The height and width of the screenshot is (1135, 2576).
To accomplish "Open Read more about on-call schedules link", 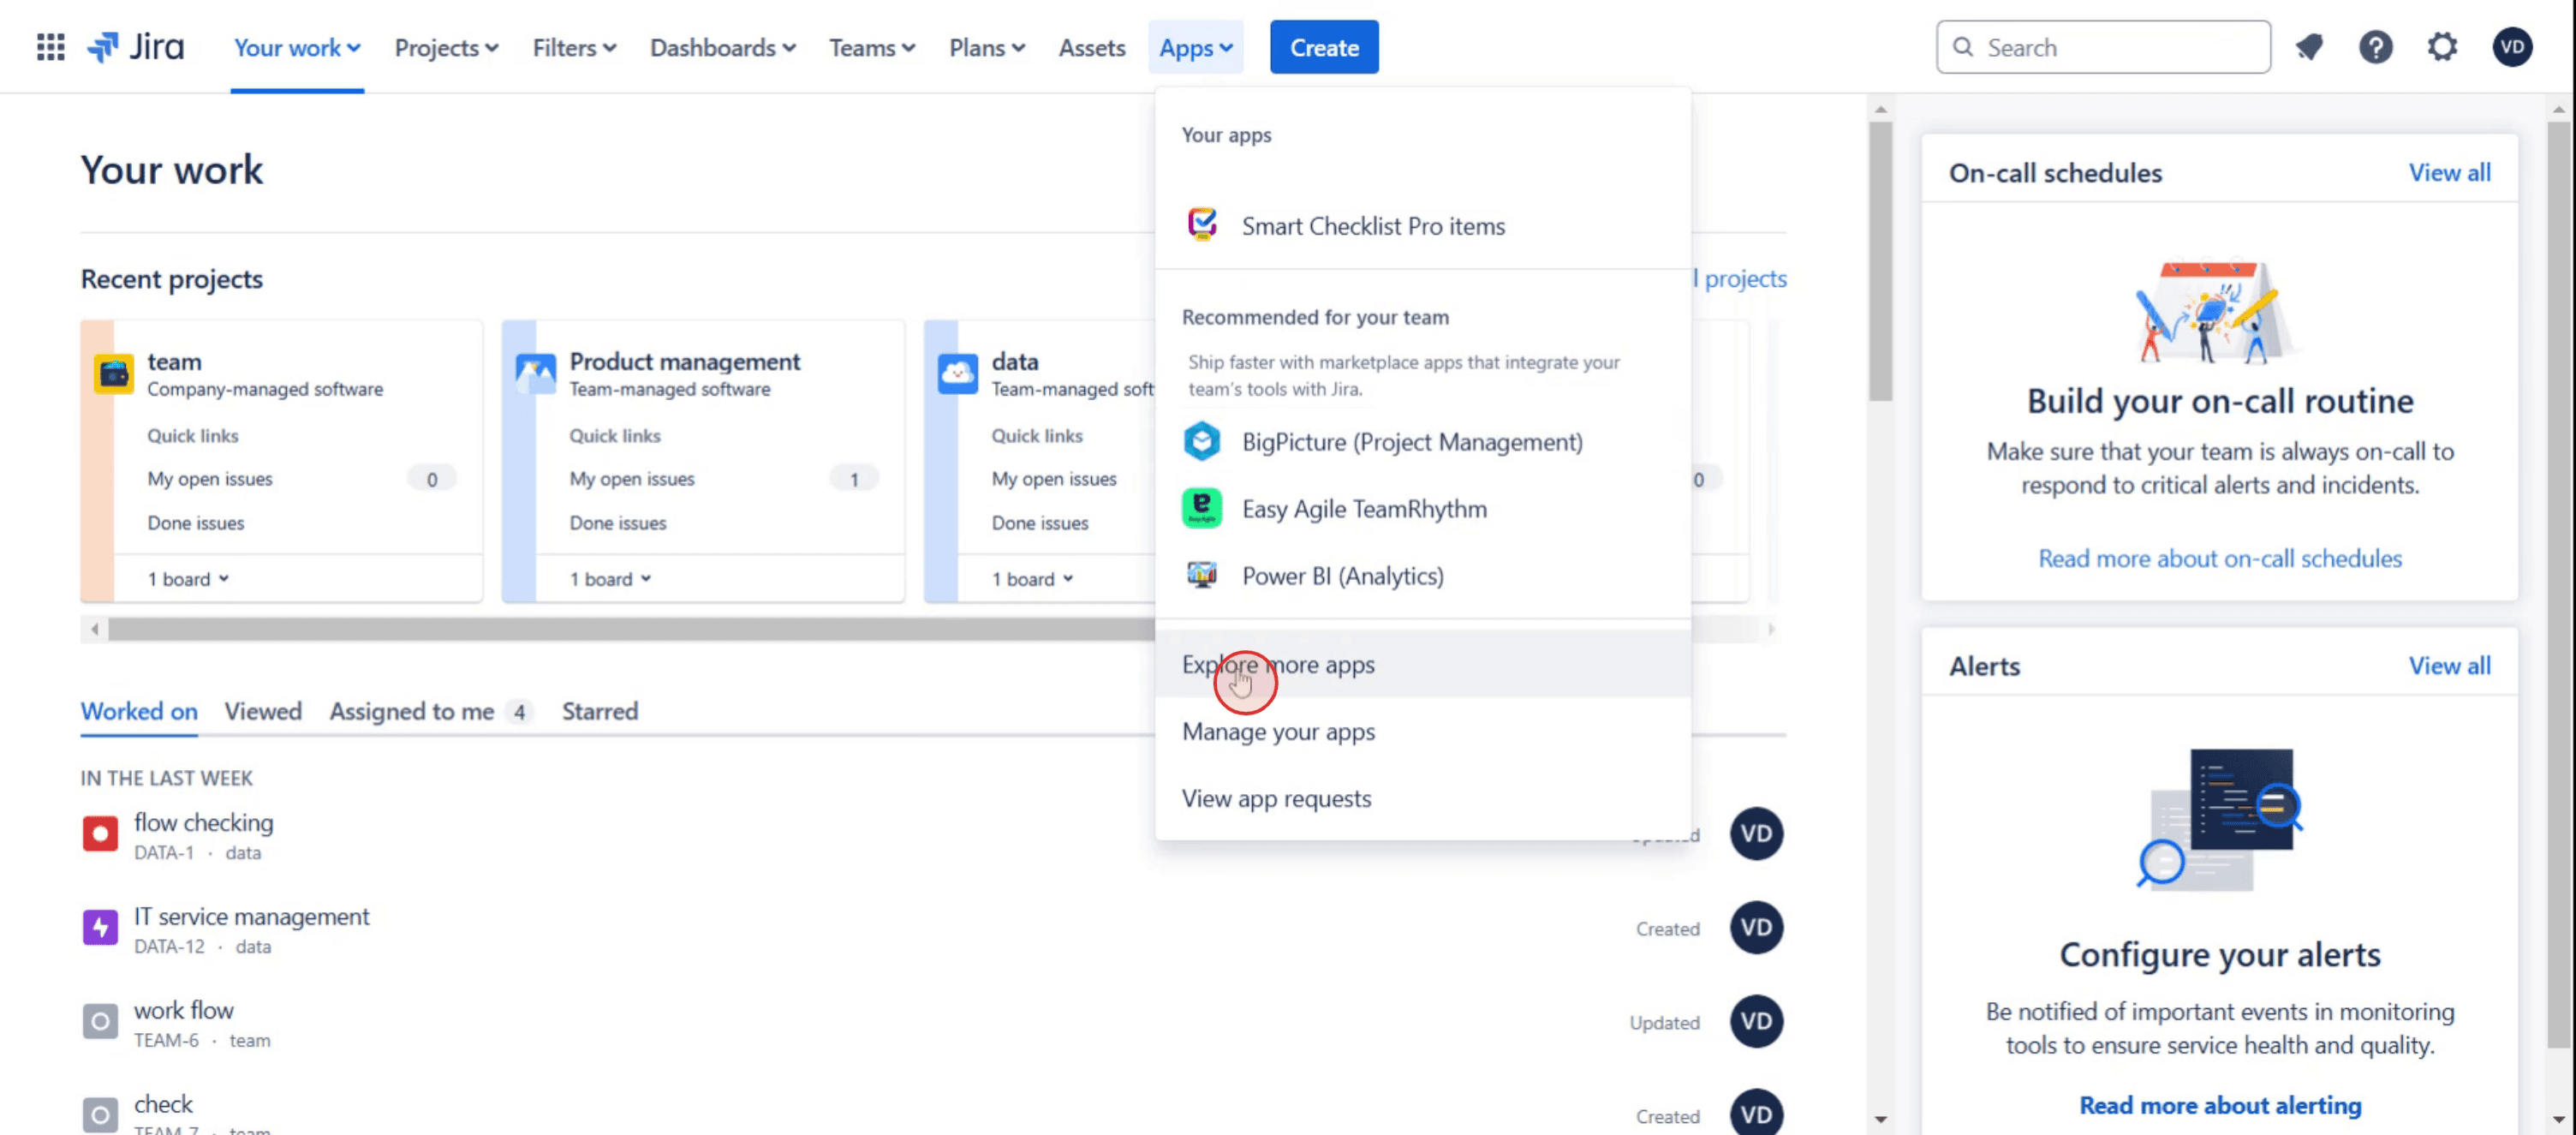I will click(2219, 558).
